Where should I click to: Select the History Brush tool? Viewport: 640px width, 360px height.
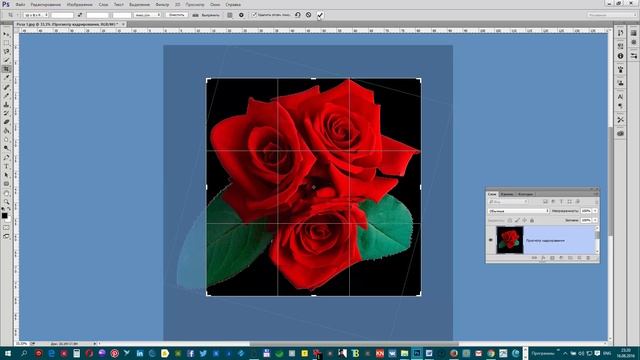tap(6, 113)
